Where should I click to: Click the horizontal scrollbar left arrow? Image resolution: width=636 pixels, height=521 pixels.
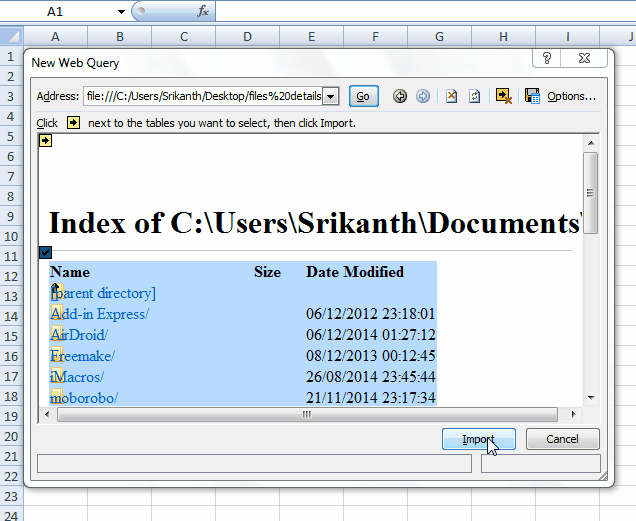click(x=47, y=414)
